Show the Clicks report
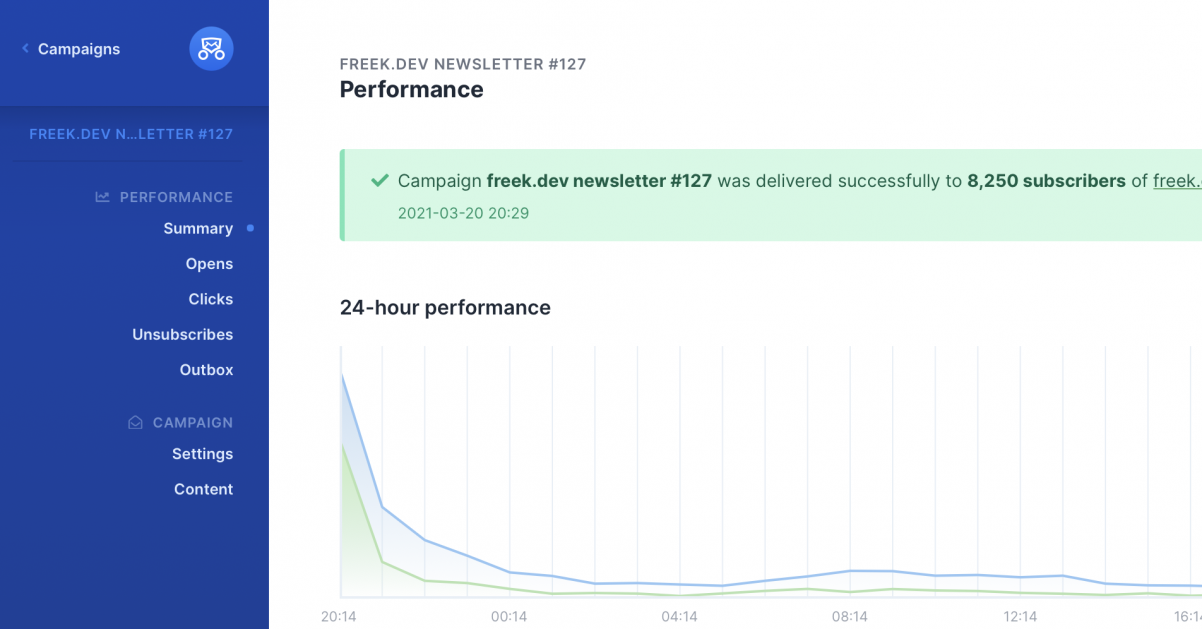 (x=211, y=299)
